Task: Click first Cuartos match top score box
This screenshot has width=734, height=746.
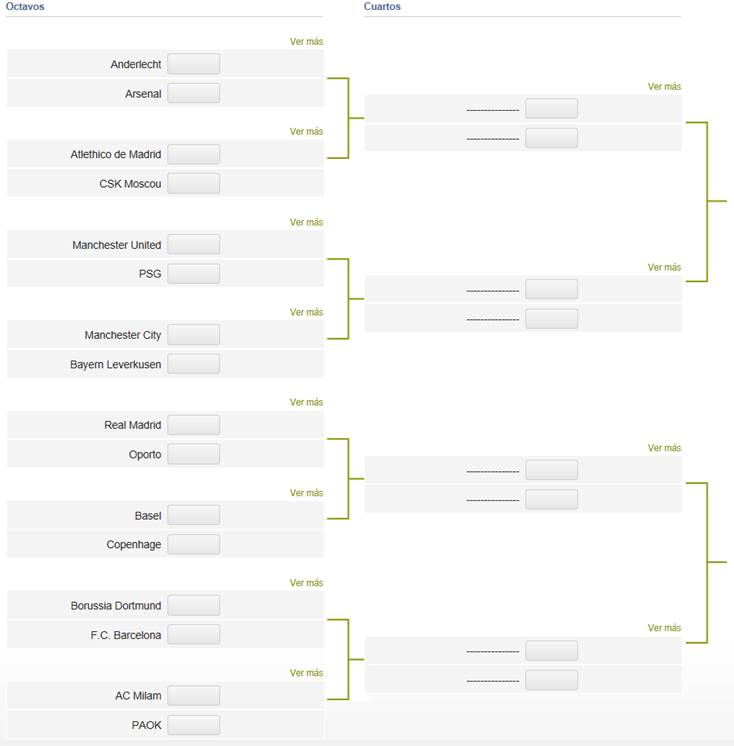Action: tap(552, 108)
